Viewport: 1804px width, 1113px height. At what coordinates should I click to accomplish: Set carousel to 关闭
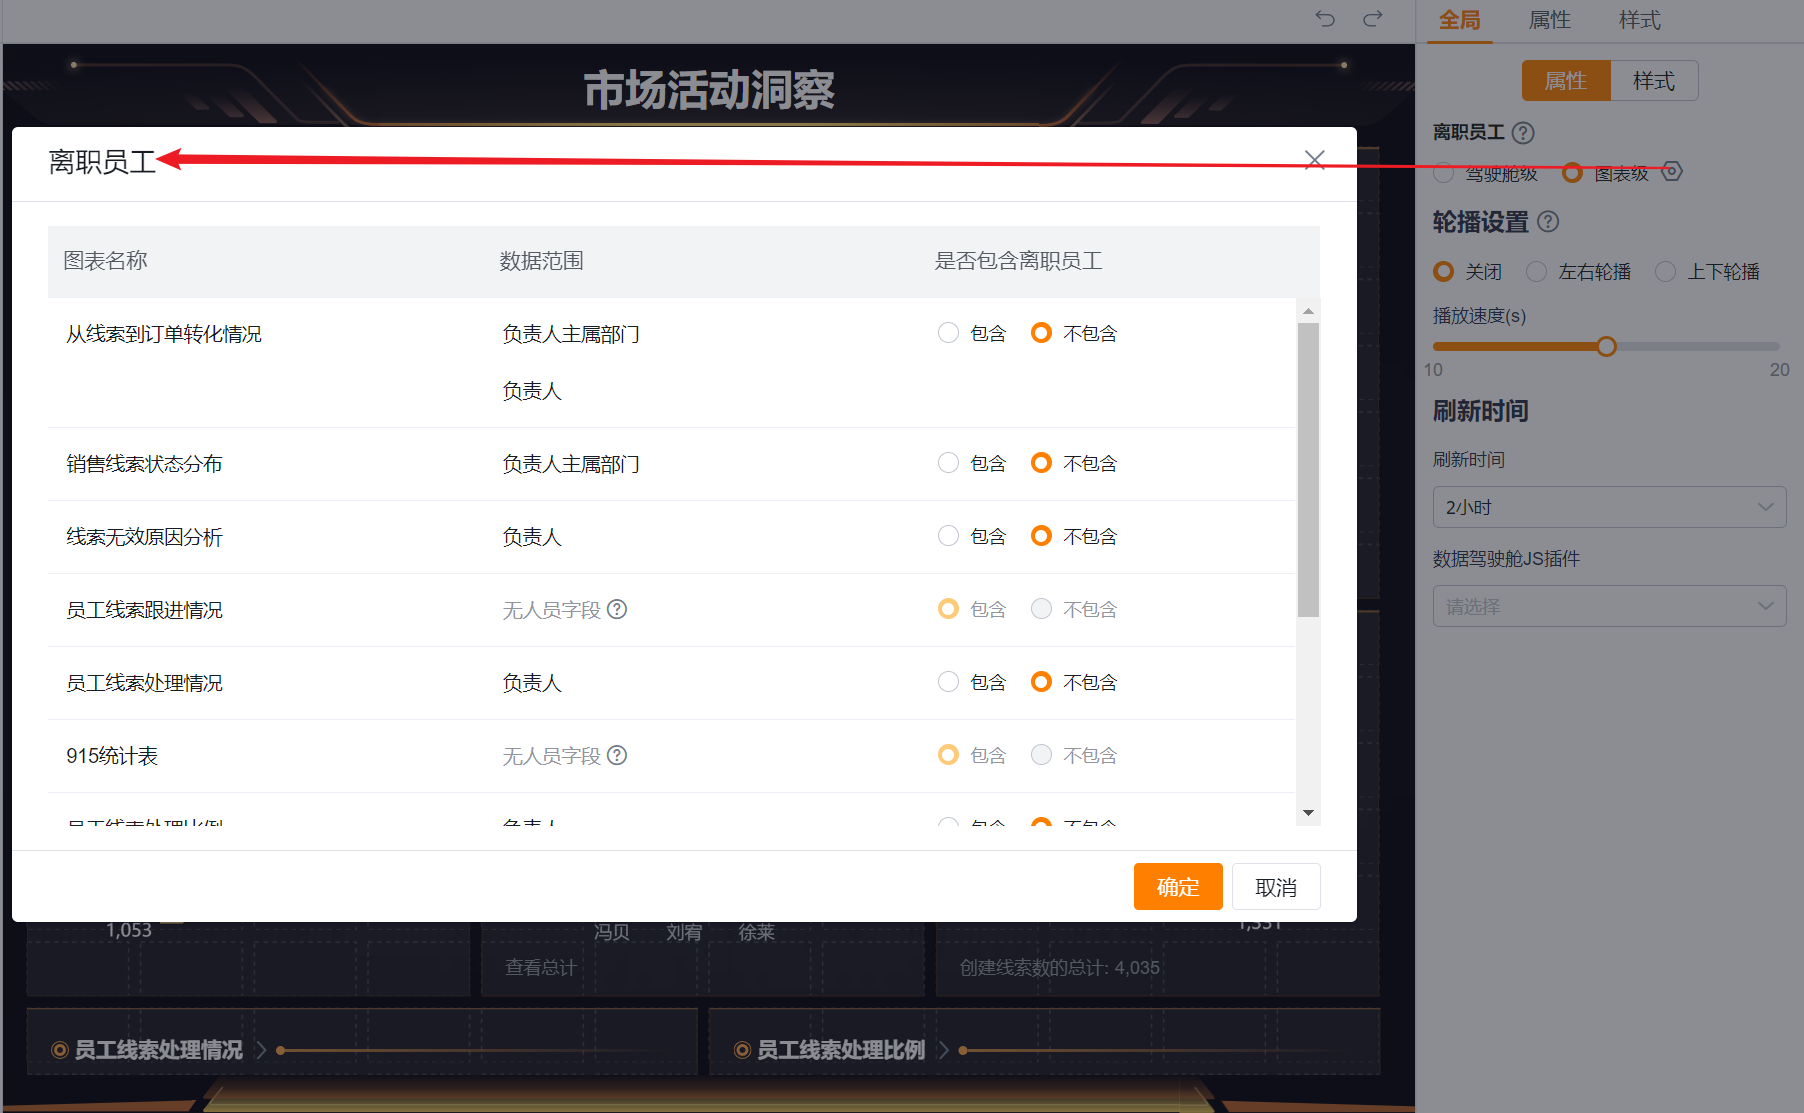pyautogui.click(x=1443, y=272)
